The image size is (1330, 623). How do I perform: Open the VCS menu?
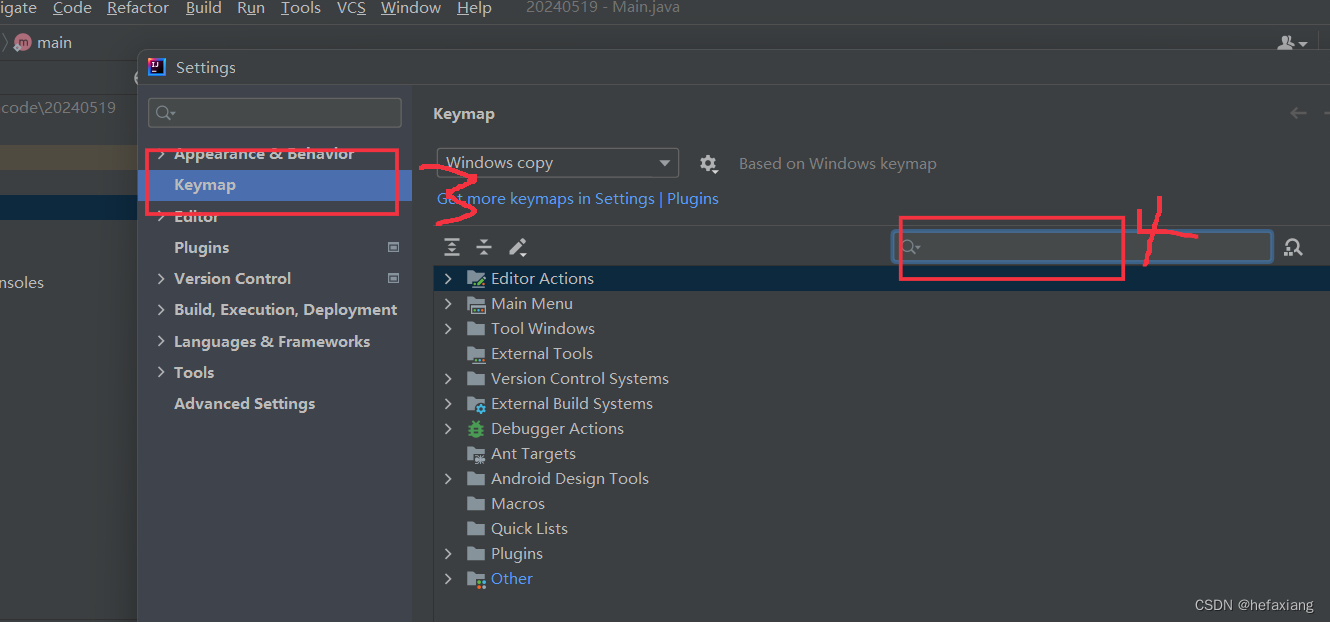351,8
